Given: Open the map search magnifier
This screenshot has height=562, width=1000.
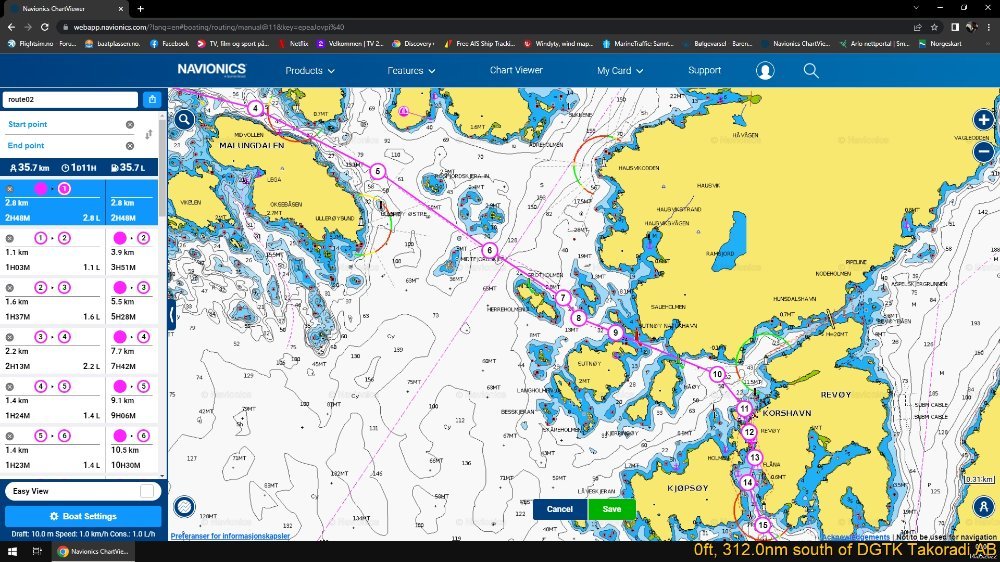Looking at the screenshot, I should coord(184,119).
